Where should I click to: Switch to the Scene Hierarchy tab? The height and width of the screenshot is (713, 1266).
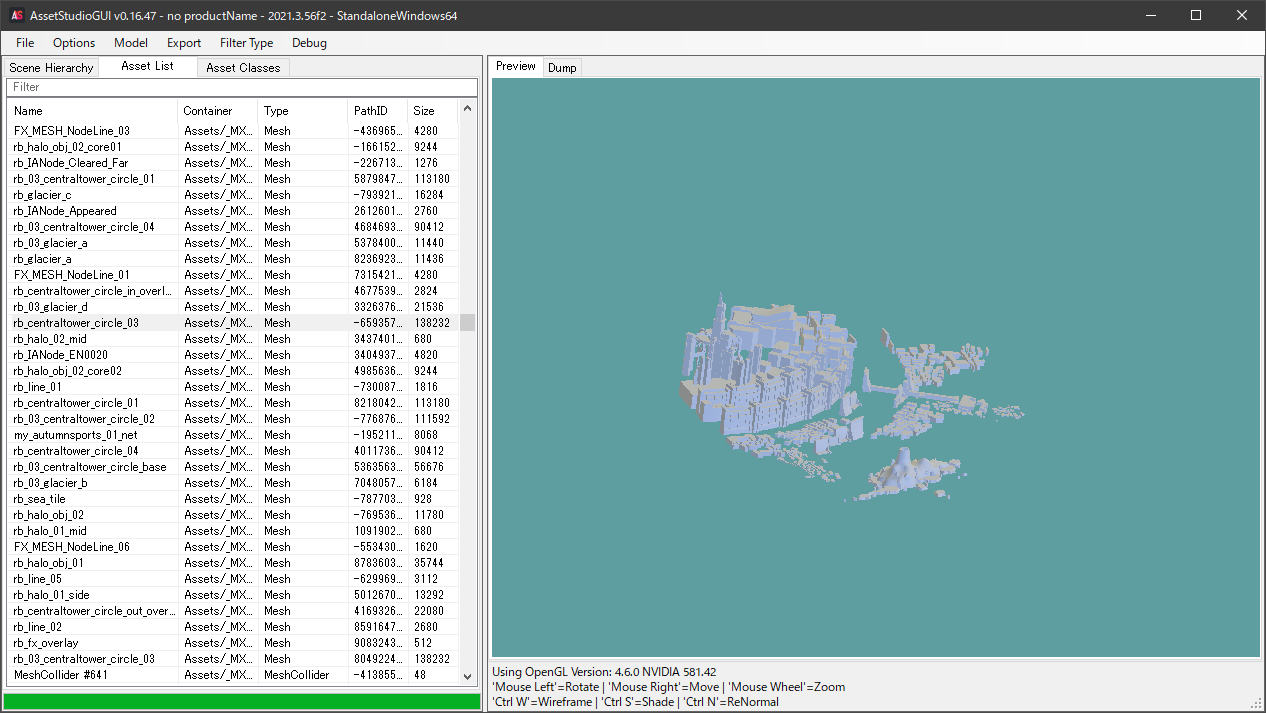click(x=51, y=68)
